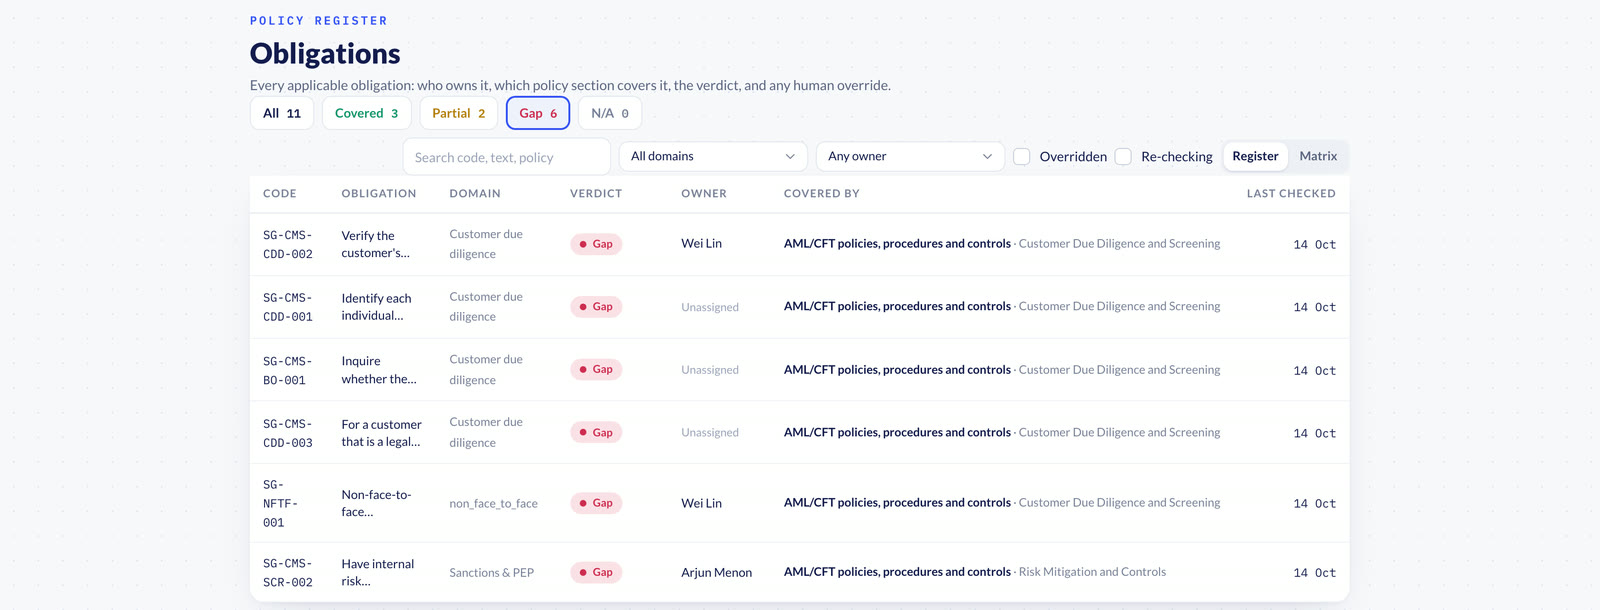Select owner Arjun Menon
This screenshot has height=610, width=1600.
(x=717, y=573)
